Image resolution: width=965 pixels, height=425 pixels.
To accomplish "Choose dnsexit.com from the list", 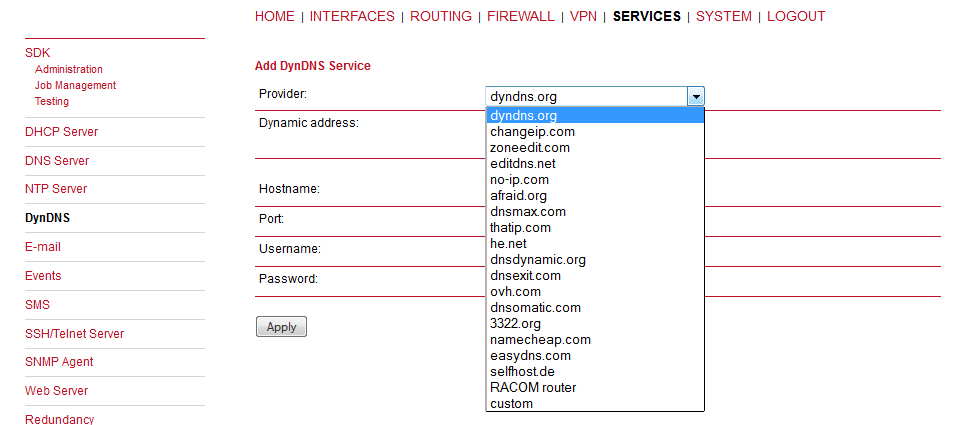I will (595, 276).
